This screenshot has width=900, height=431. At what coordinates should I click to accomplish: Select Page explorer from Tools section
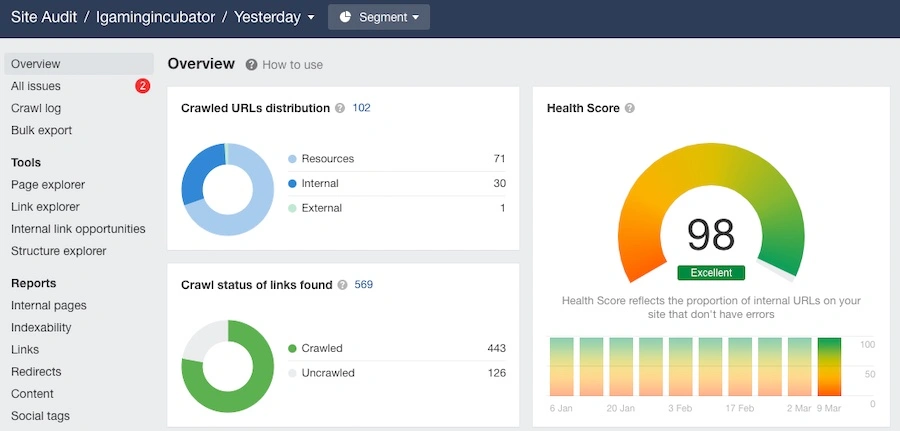coord(48,185)
